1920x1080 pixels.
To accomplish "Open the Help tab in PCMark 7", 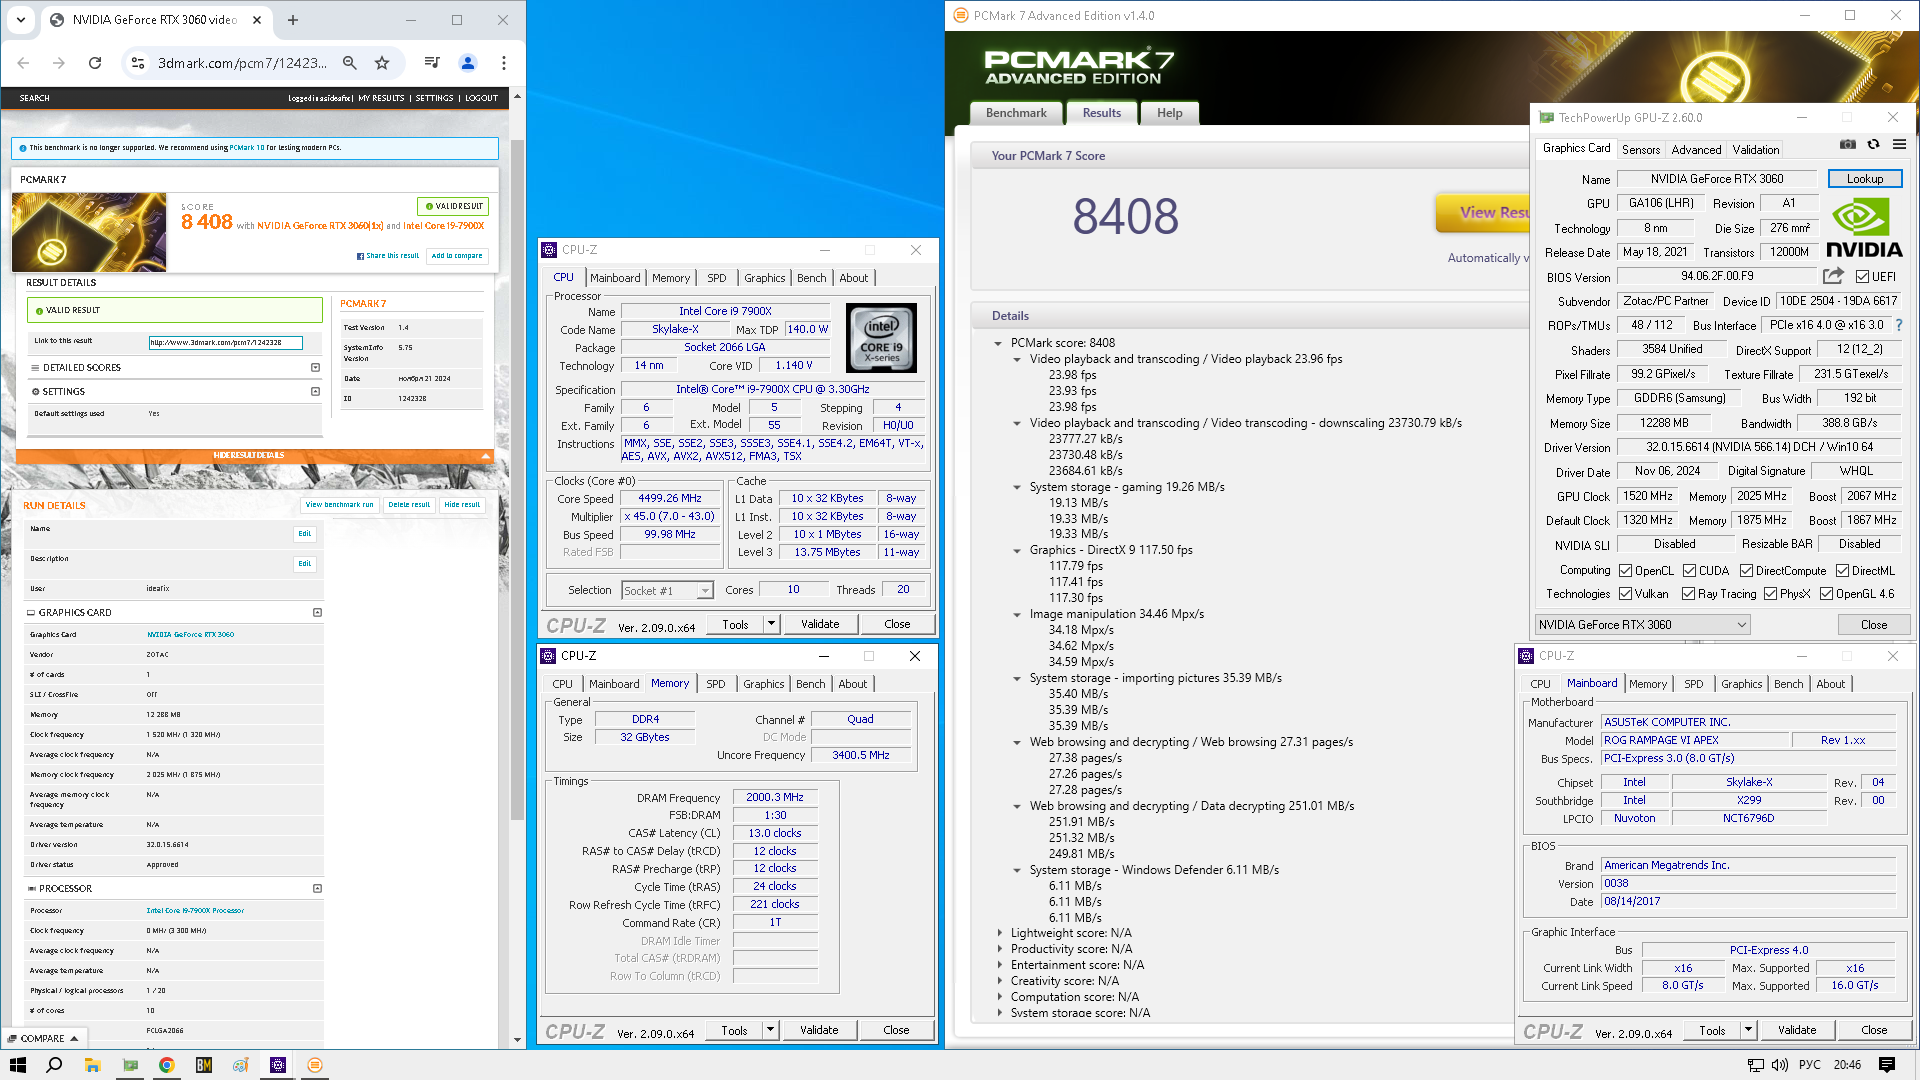I will click(x=1169, y=113).
